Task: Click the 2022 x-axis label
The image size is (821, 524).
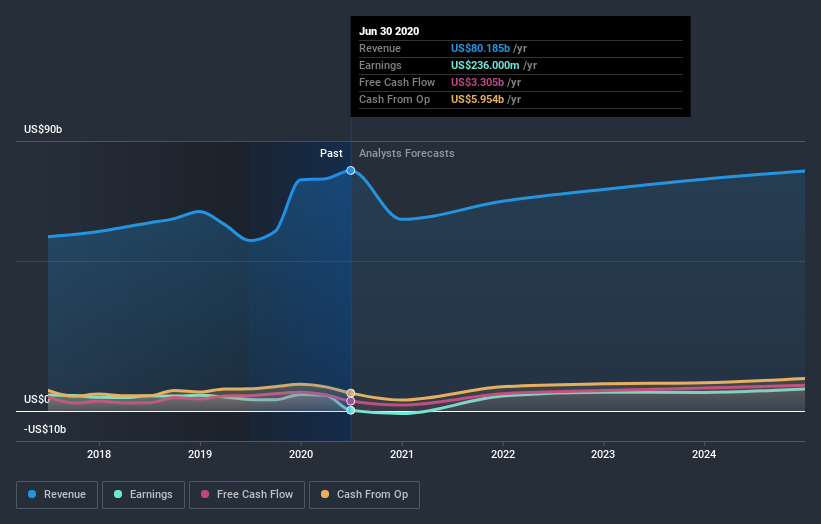Action: tap(503, 454)
